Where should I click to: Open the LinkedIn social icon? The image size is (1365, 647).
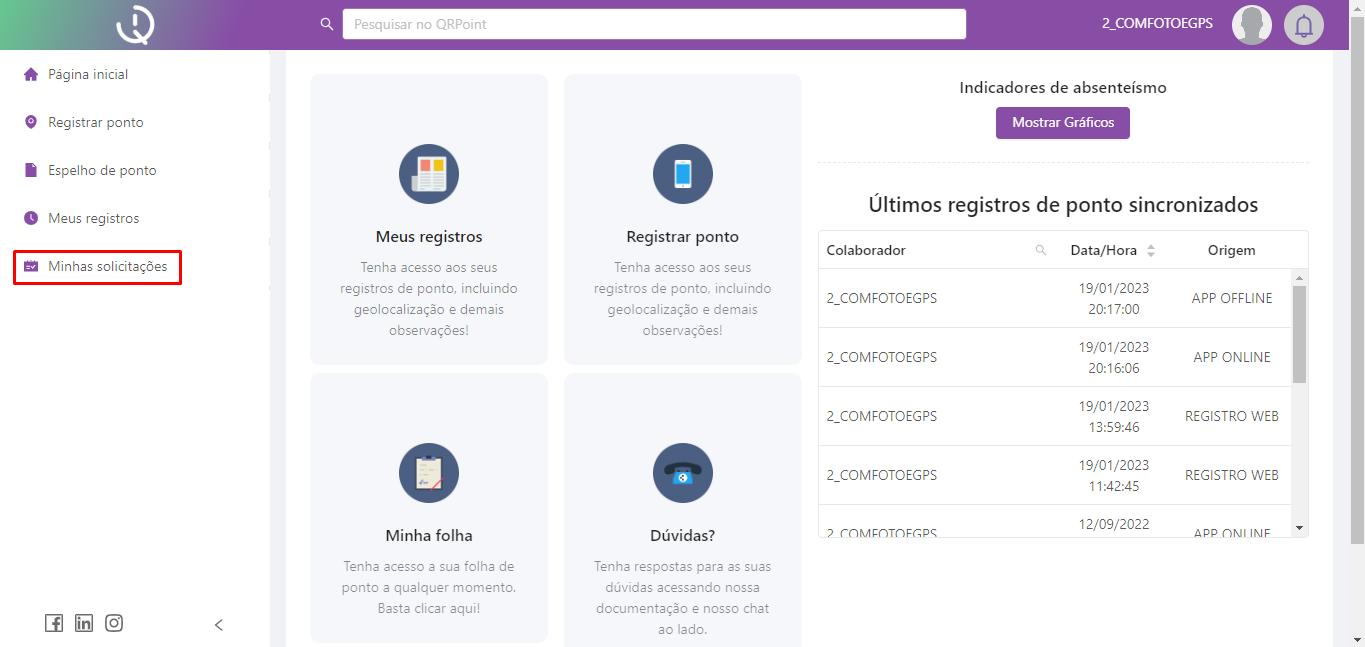84,623
